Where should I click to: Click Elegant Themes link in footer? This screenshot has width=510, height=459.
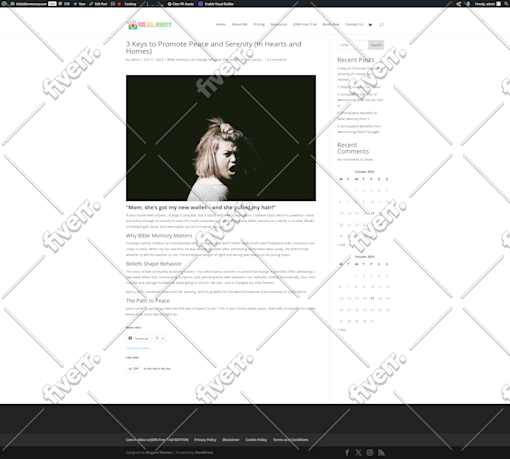(x=159, y=453)
